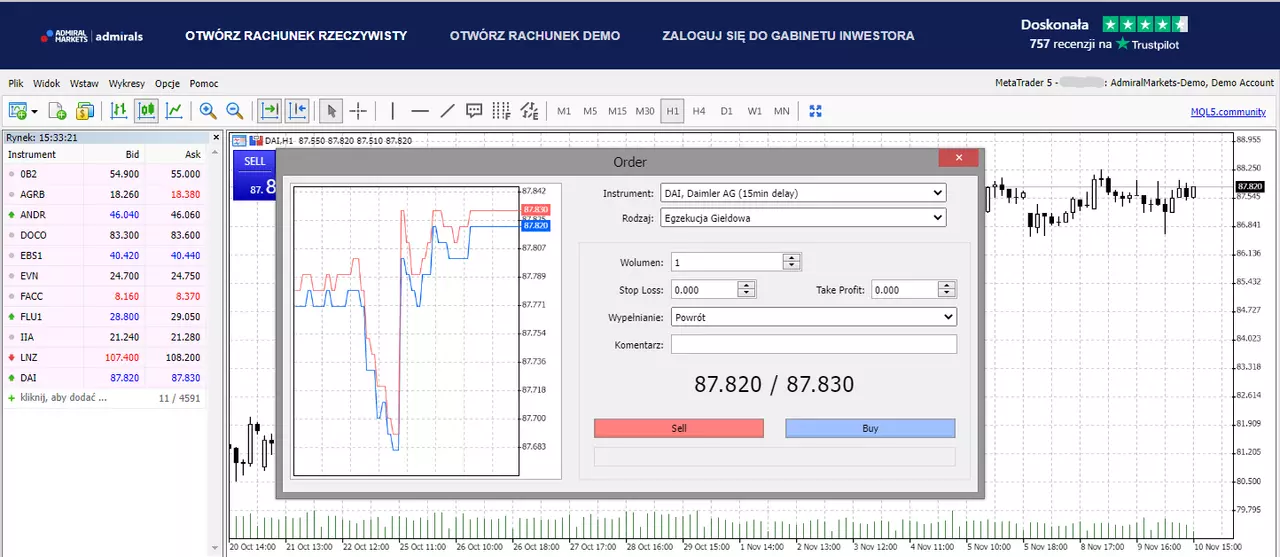Switch to candlestick chart type

(x=146, y=111)
